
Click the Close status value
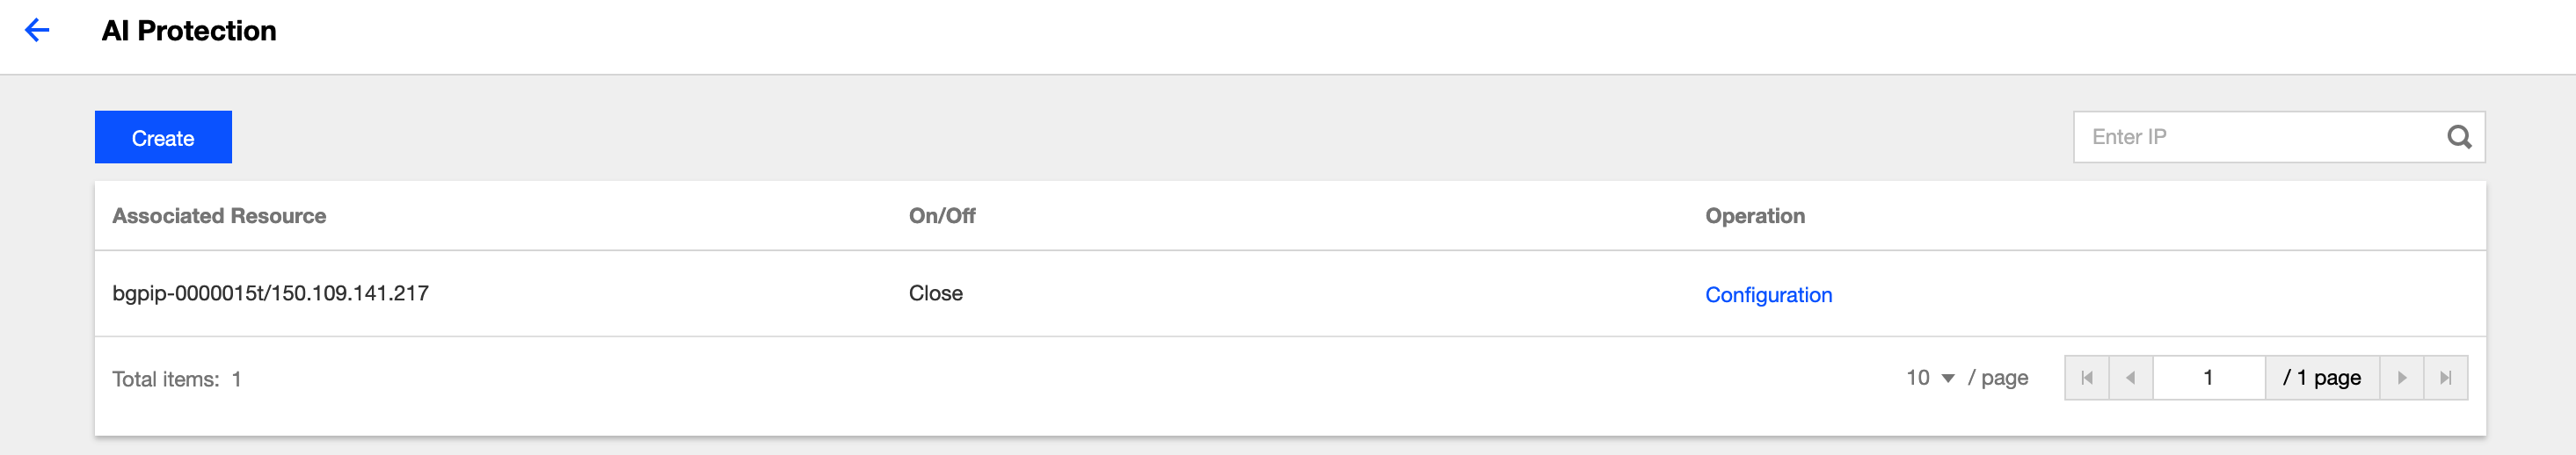(x=935, y=293)
